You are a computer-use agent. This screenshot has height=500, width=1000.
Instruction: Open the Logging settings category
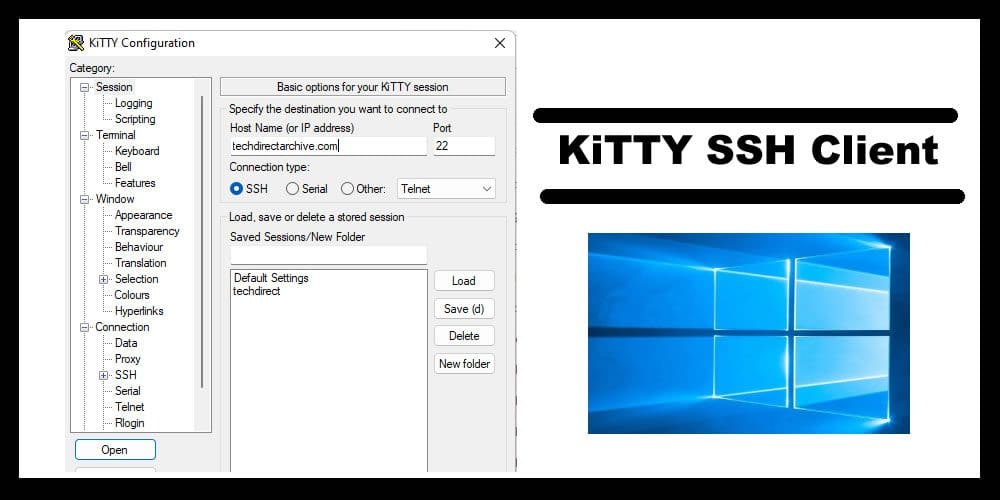click(x=133, y=103)
